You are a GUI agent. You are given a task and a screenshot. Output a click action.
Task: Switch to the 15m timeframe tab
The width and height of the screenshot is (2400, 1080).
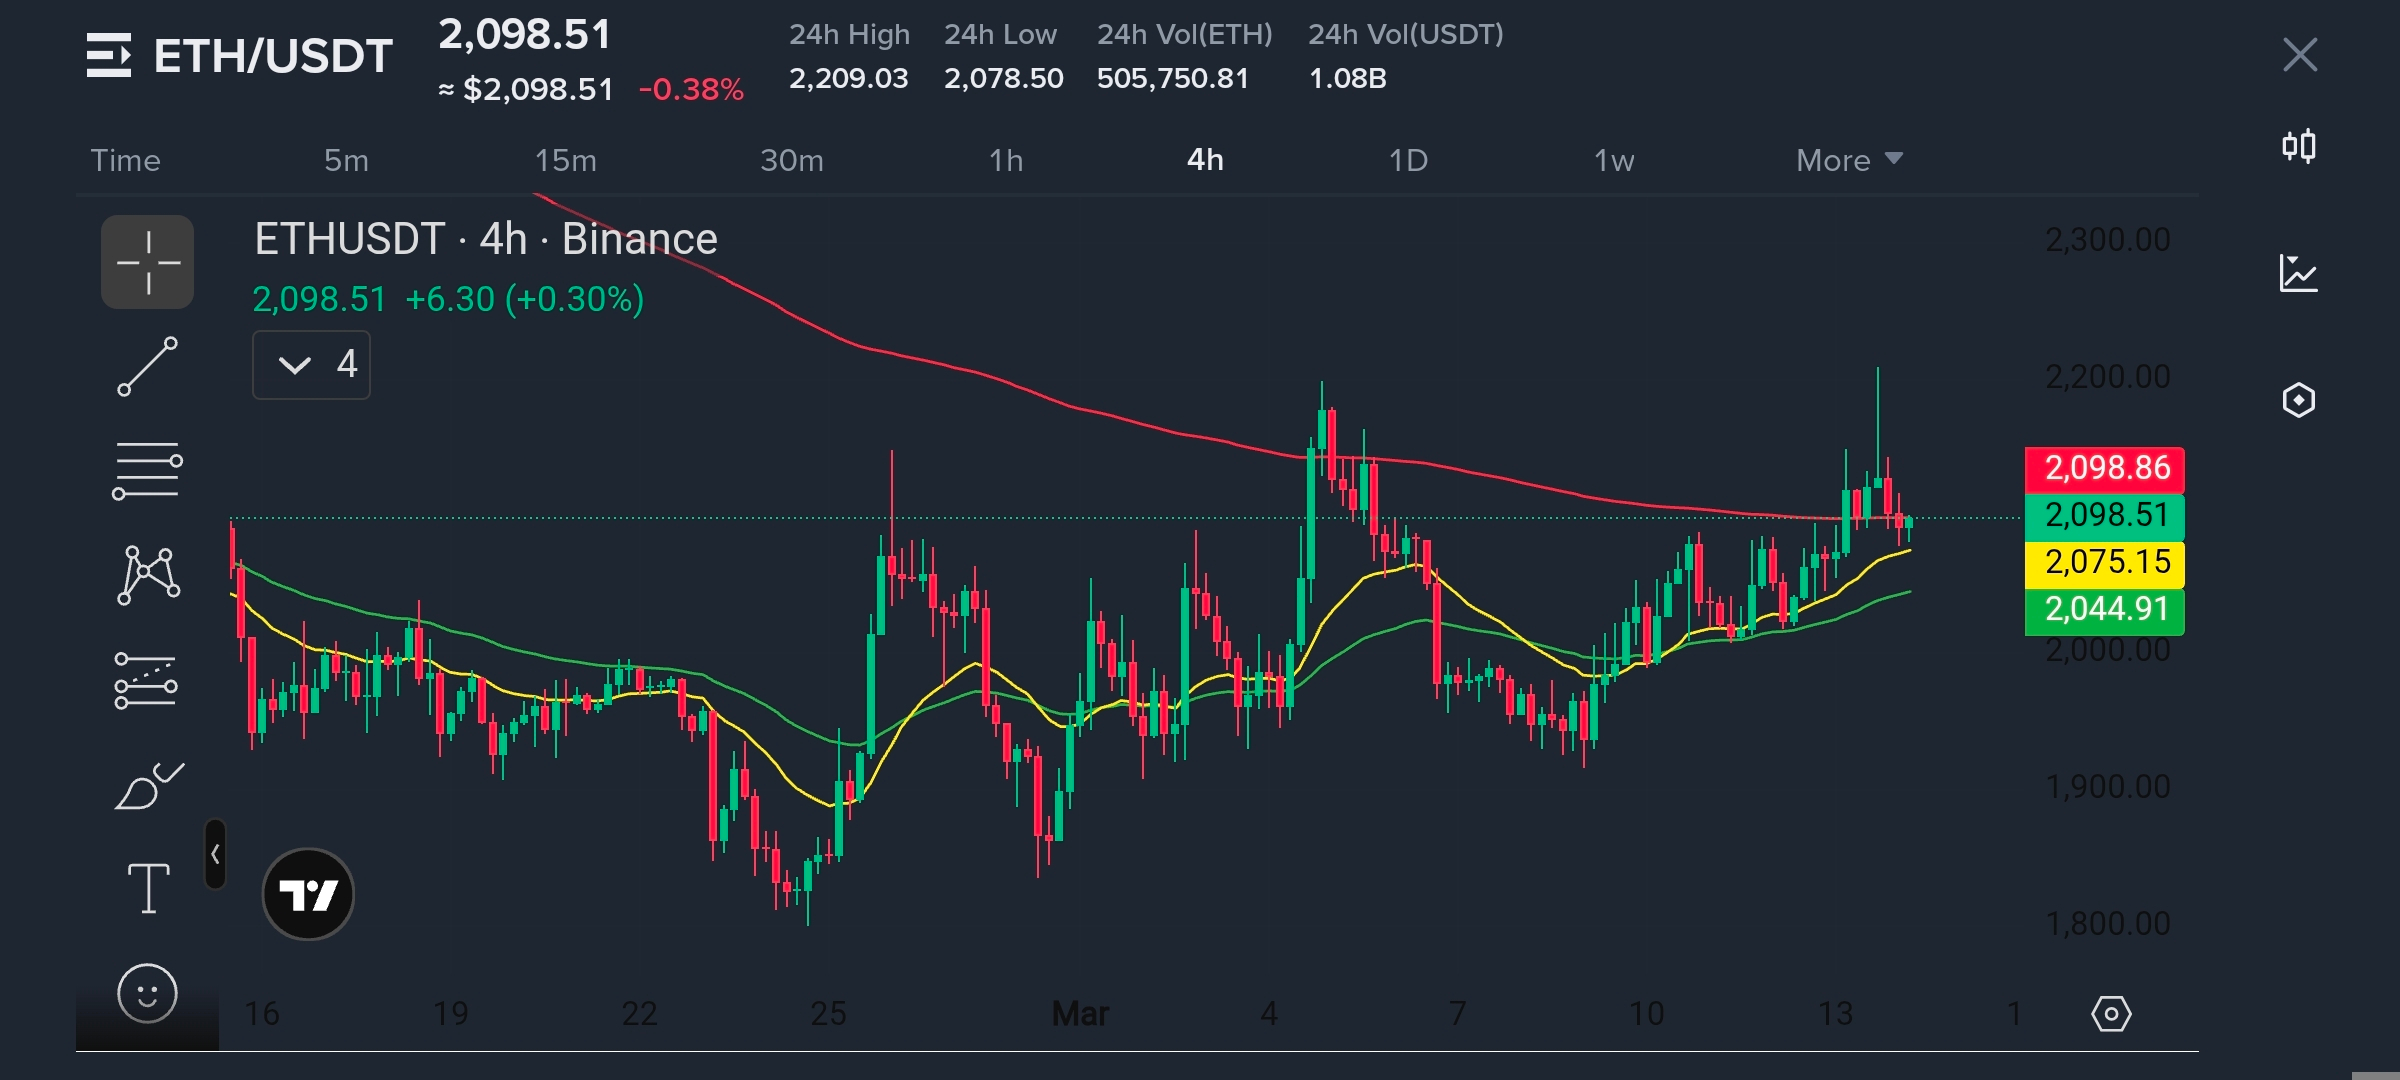(x=565, y=160)
